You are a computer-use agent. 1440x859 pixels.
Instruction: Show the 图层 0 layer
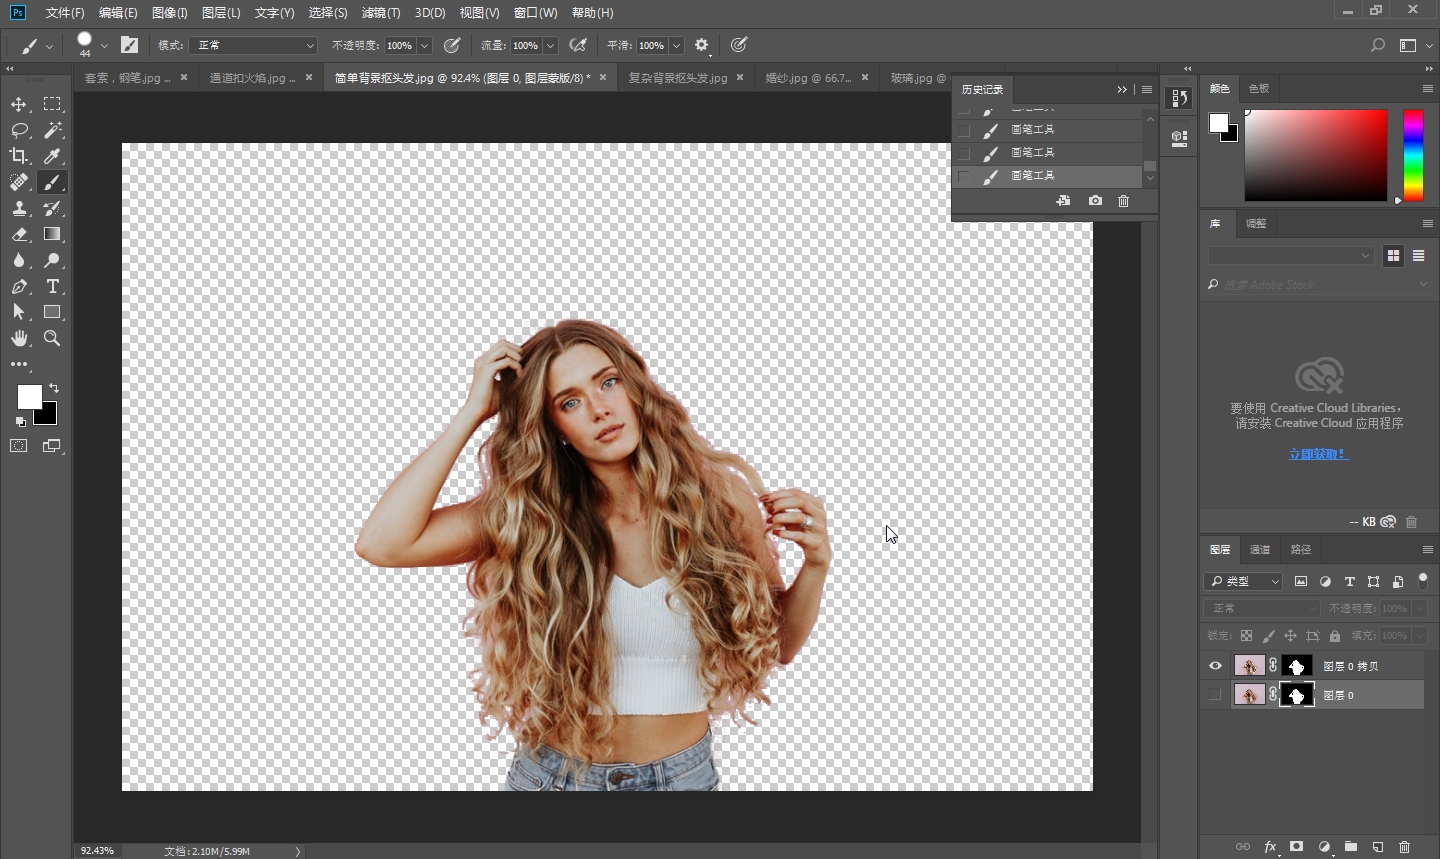coord(1215,695)
